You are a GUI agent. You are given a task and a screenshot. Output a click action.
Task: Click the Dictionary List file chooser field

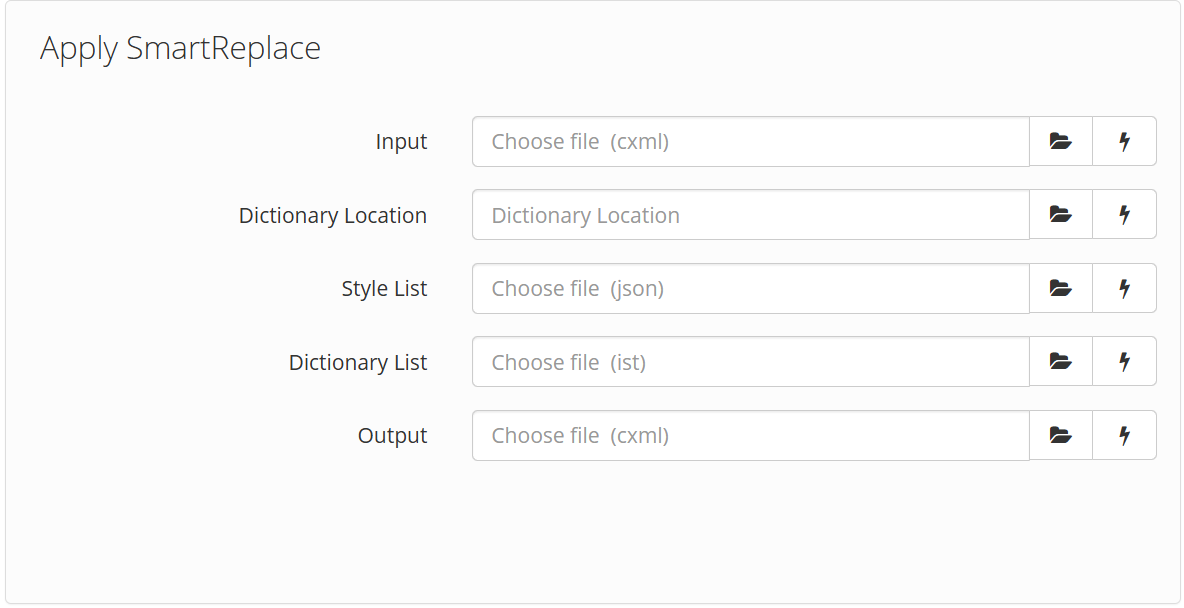750,361
